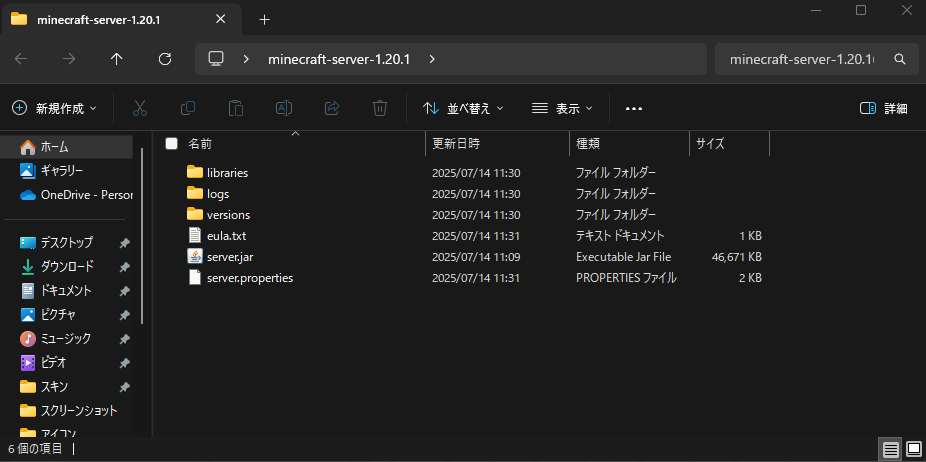Open ビデオ quick access folder

point(66,363)
